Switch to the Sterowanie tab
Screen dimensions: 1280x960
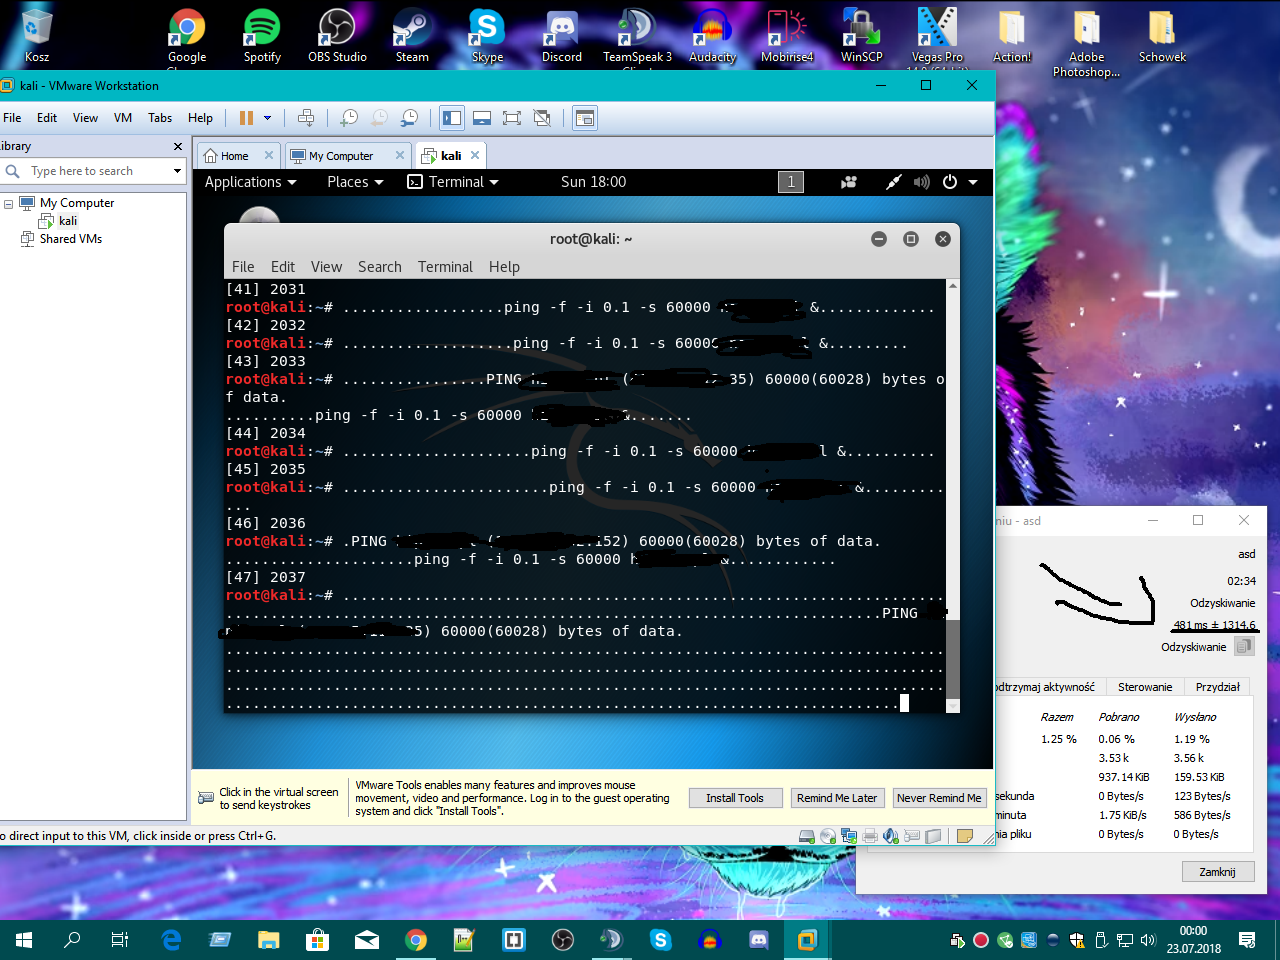[x=1145, y=687]
